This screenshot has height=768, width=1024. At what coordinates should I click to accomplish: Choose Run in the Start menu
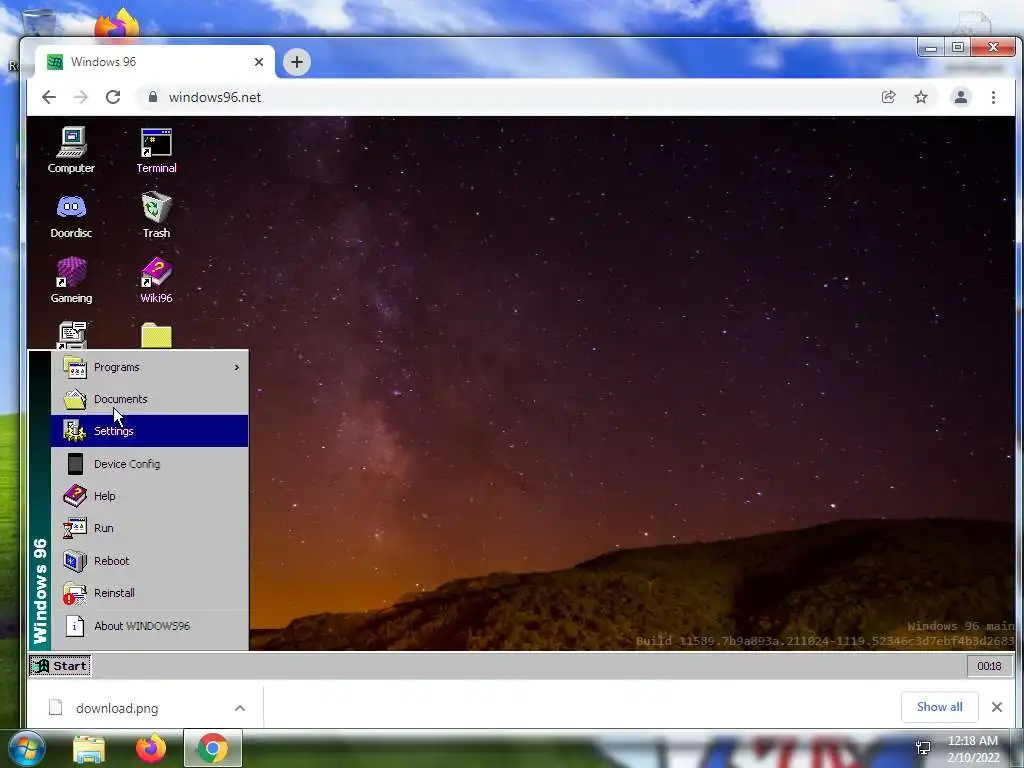[x=150, y=528]
